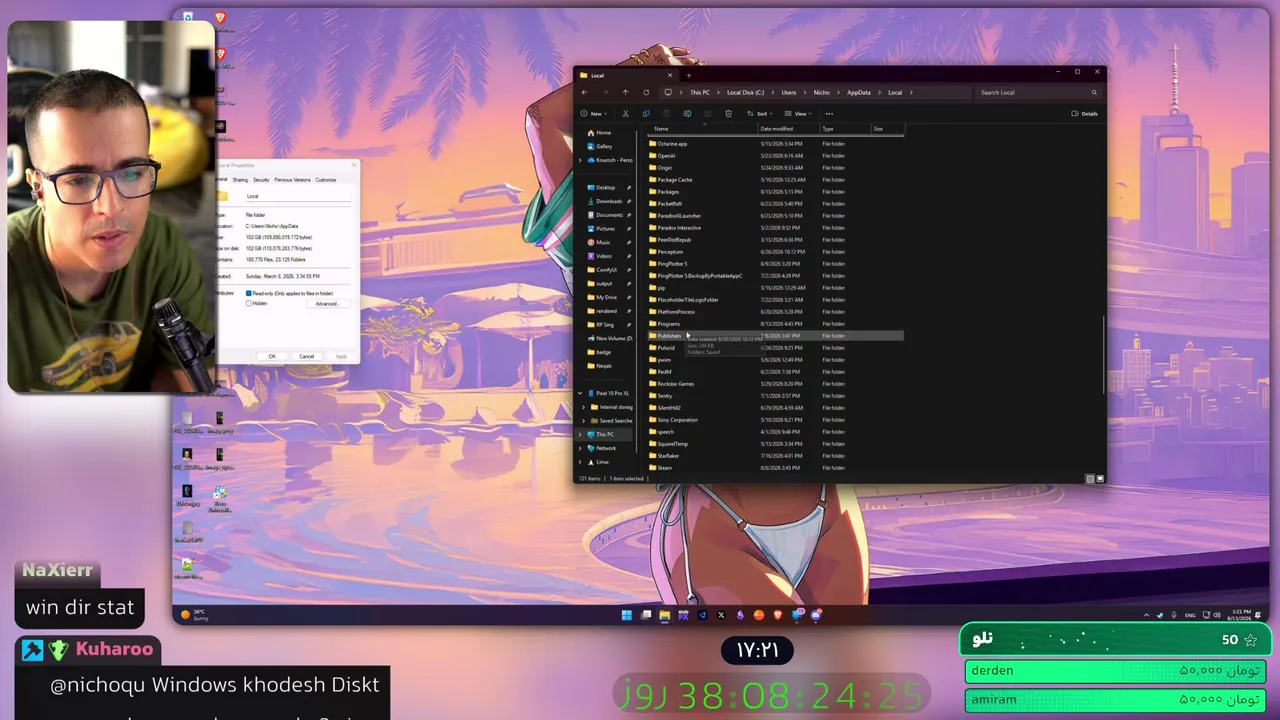Image resolution: width=1280 pixels, height=720 pixels.
Task: Open Videos in Quick access
Action: (601, 256)
